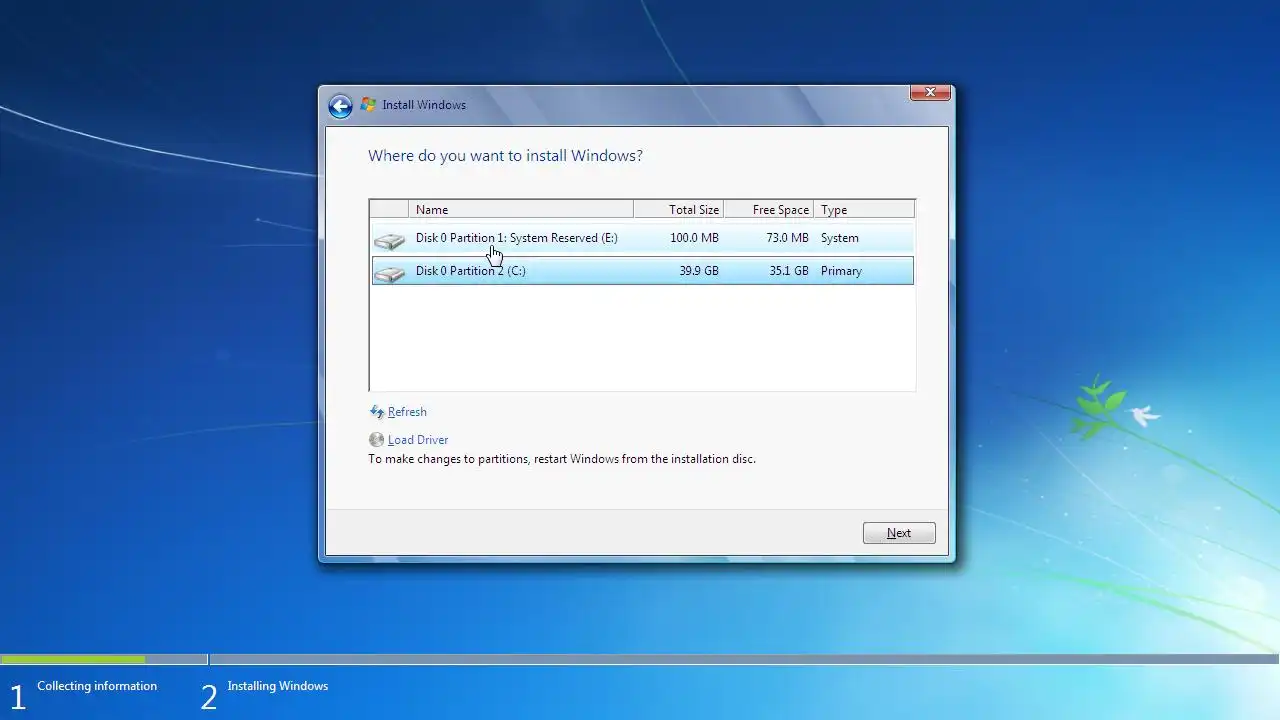Click drive icon of Disk 0 Partition 1
This screenshot has height=720, width=1280.
389,240
